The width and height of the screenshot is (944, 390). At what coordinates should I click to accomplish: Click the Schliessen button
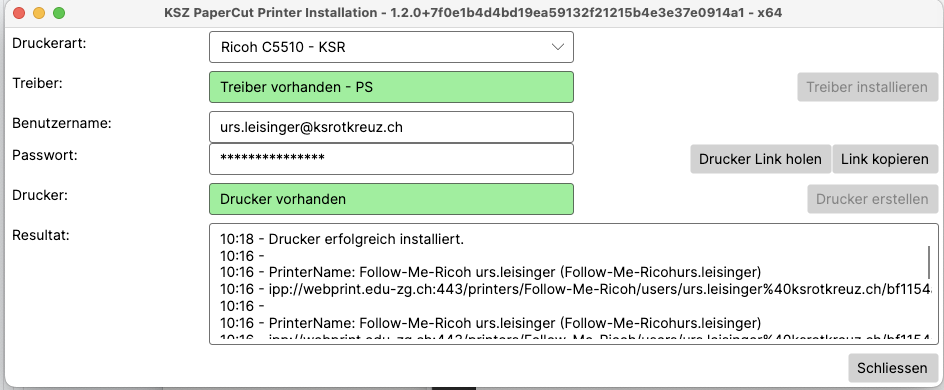[892, 368]
